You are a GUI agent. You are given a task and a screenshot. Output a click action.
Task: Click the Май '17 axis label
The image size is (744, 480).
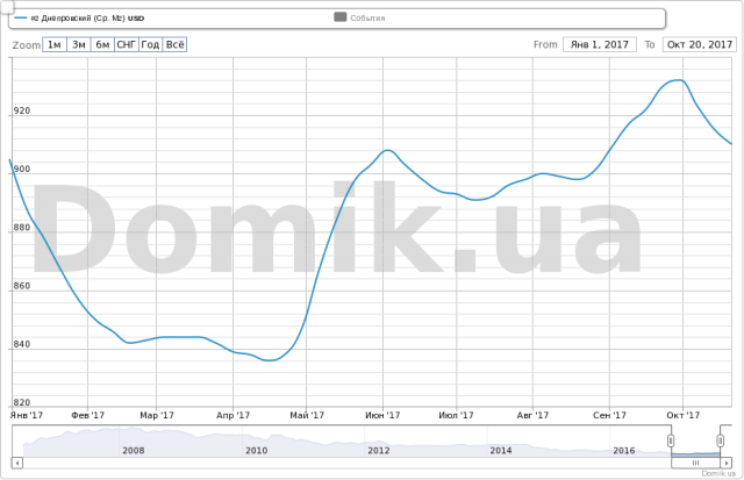point(307,415)
